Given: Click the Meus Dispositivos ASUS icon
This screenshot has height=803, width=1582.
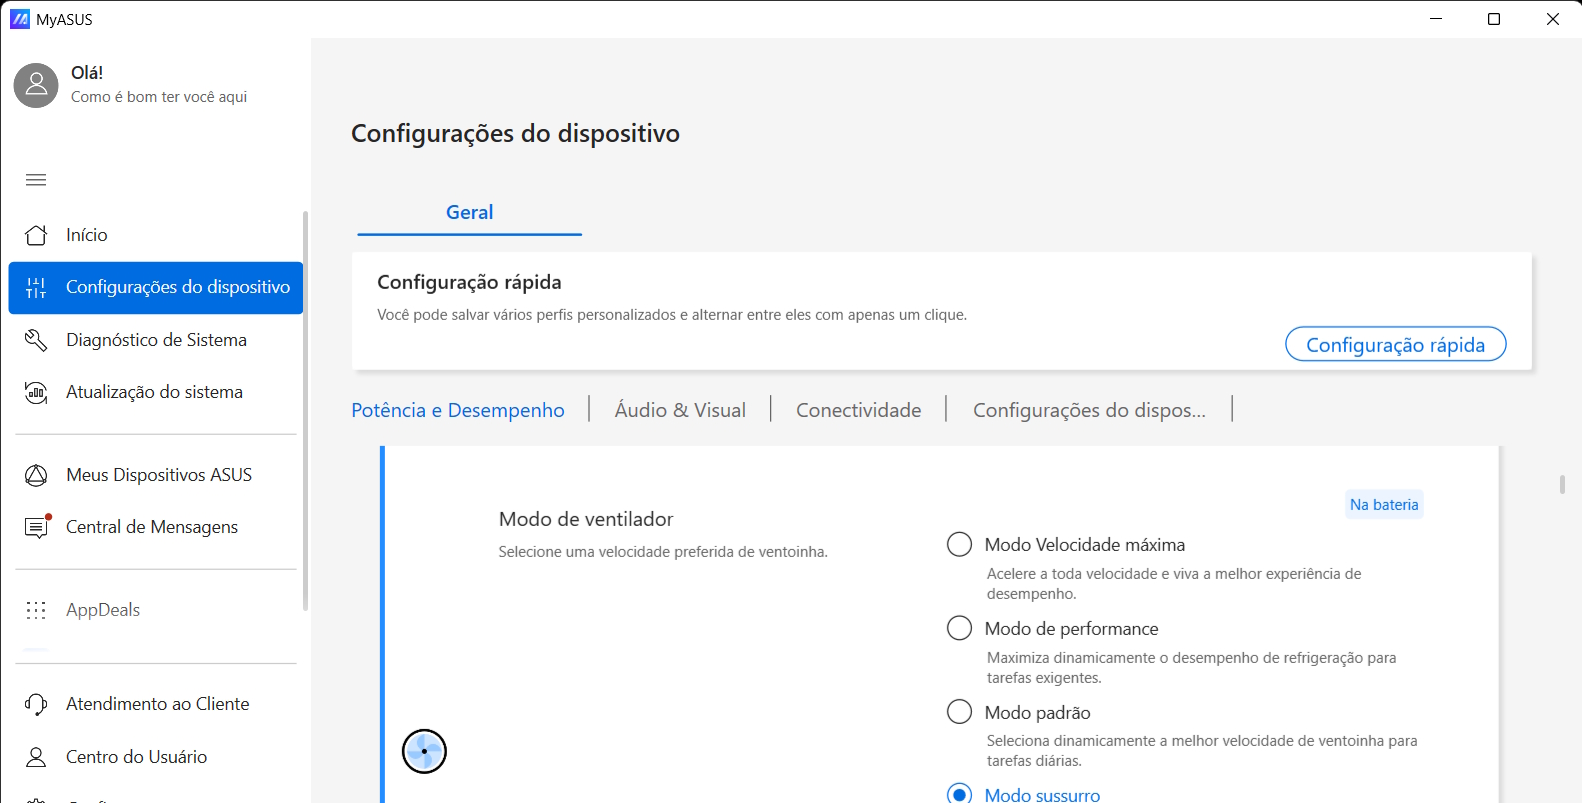Looking at the screenshot, I should [x=36, y=475].
